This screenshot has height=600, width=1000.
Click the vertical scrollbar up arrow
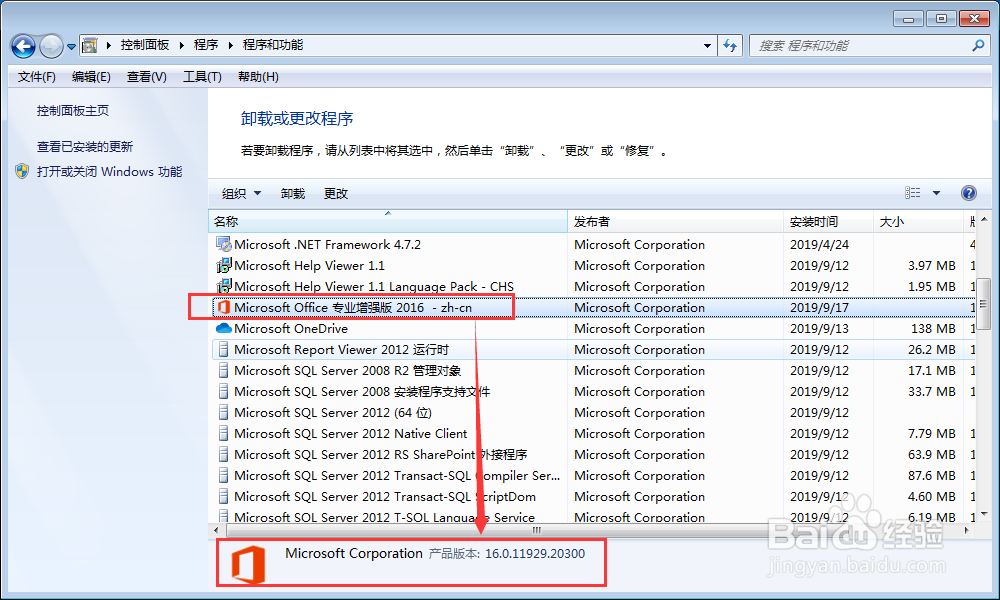(984, 220)
